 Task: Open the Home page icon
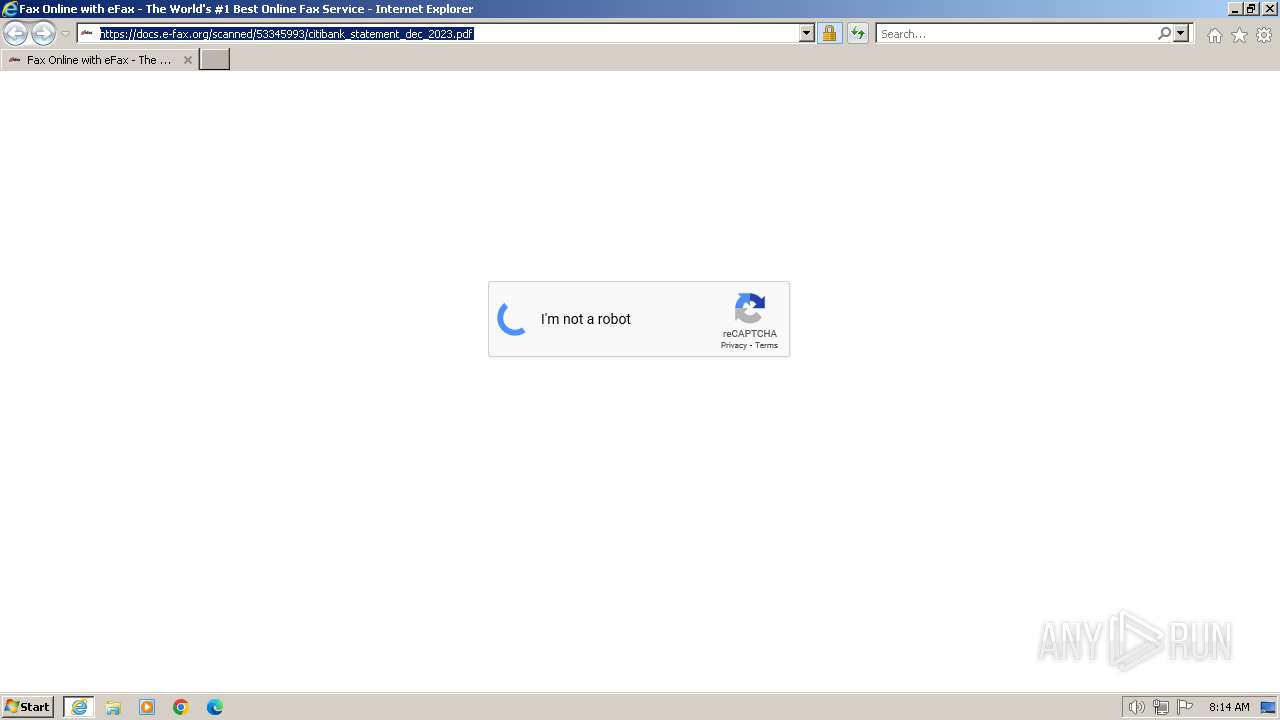coord(1214,35)
